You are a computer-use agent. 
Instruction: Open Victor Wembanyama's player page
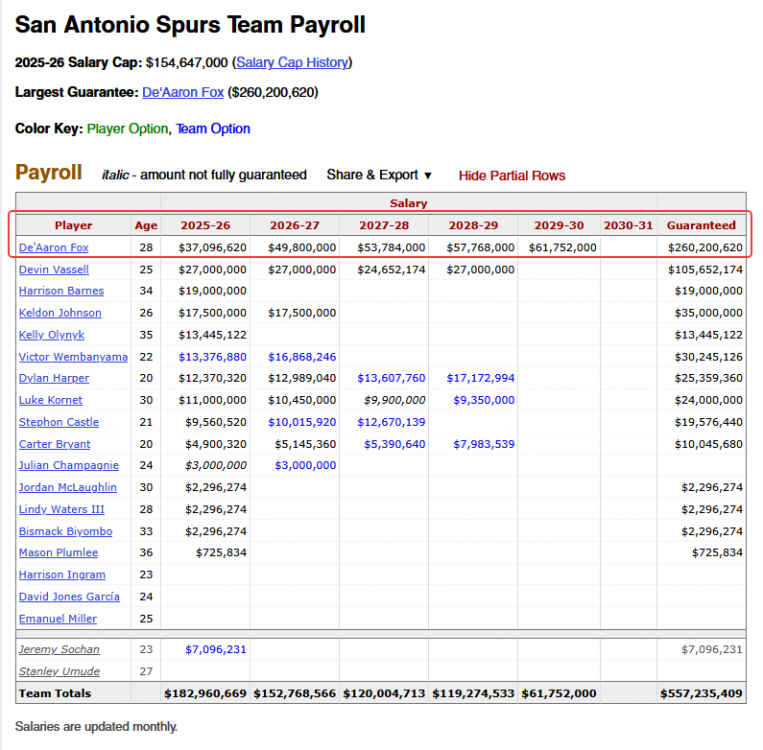73,357
